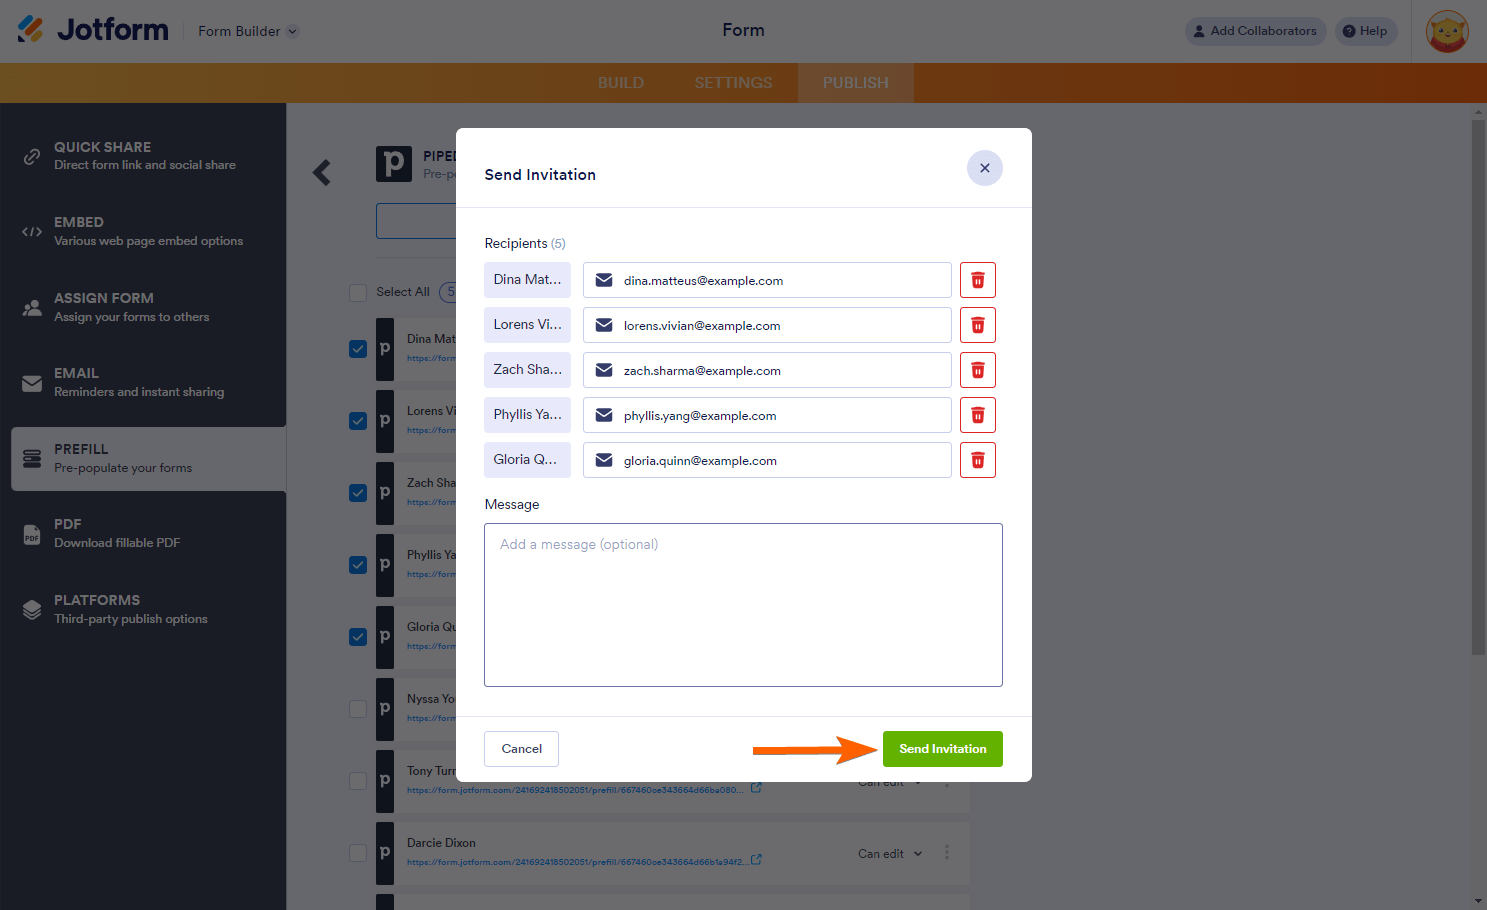Remove recipient lorens.vivian@example.com with trash icon
Viewport: 1487px width, 910px height.
click(x=977, y=325)
